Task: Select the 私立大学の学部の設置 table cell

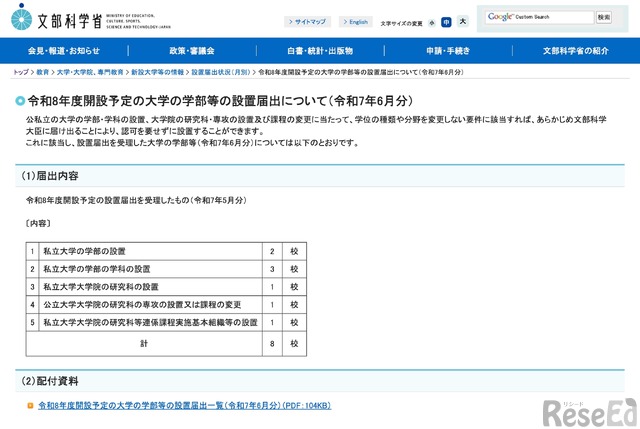Action: [150, 251]
